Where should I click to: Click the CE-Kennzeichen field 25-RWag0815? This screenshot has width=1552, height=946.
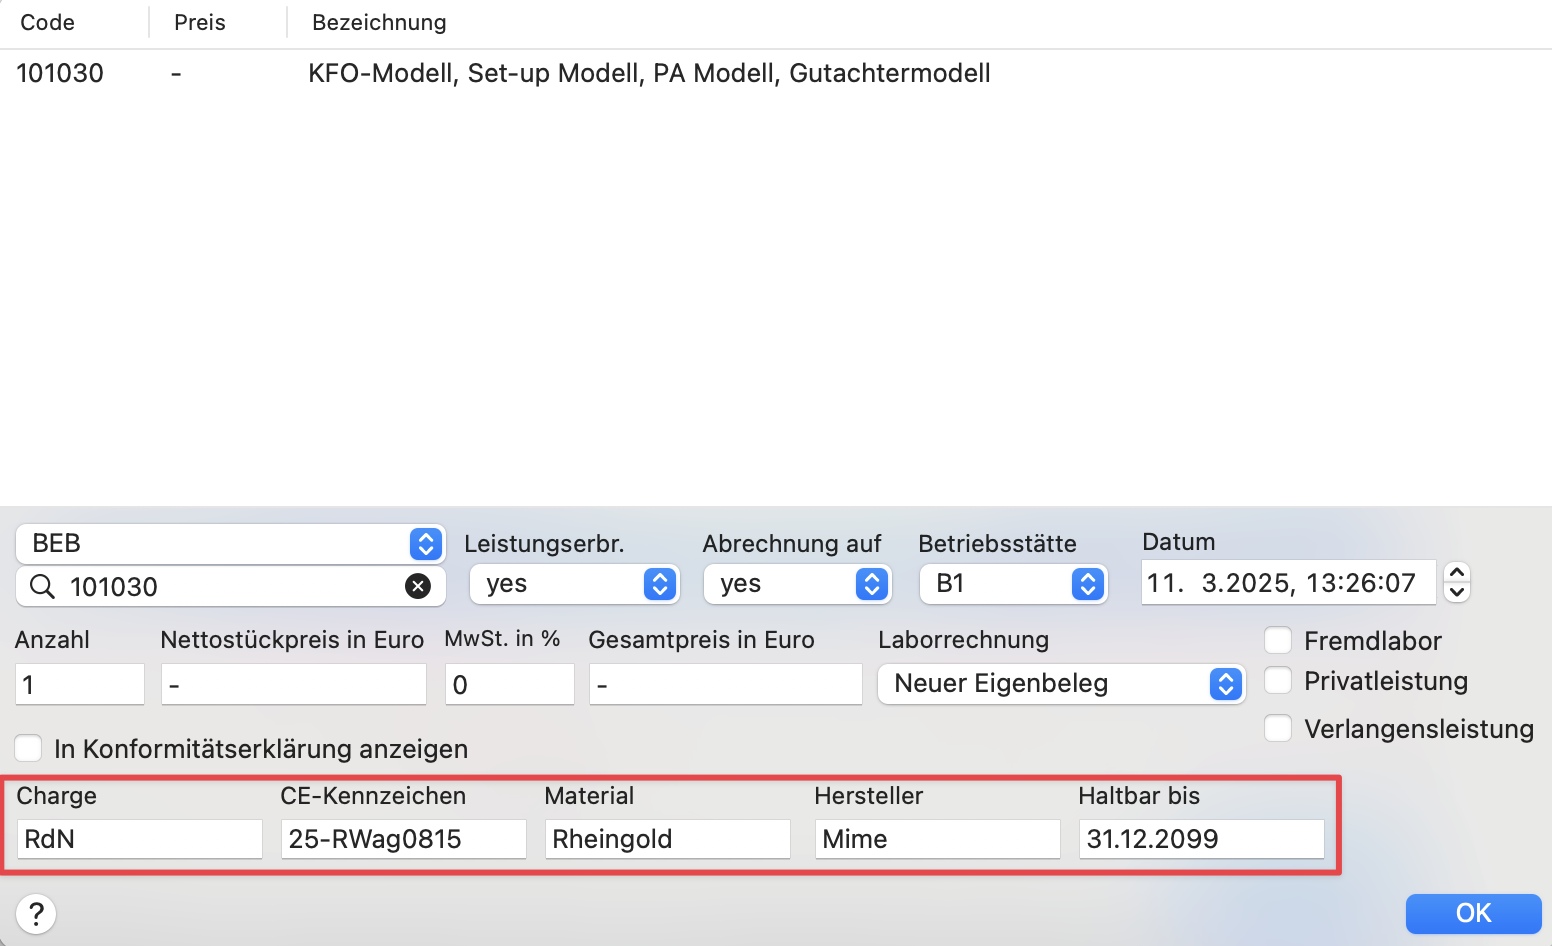click(x=404, y=839)
